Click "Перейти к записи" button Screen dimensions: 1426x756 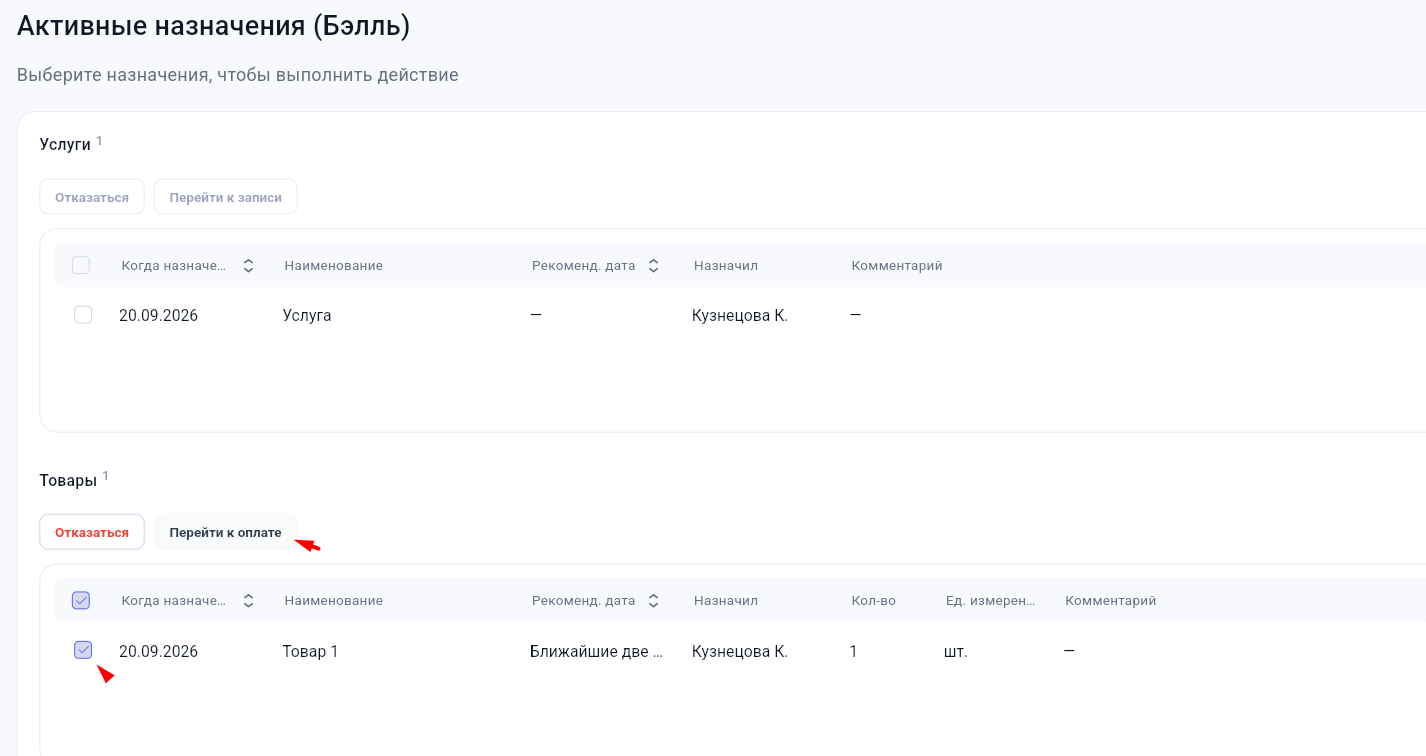click(226, 197)
